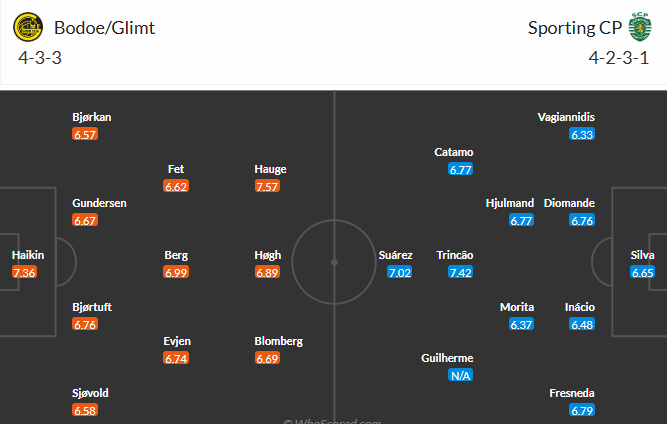Image resolution: width=667 pixels, height=424 pixels.
Task: Click player name Sjøvold
Action: click(92, 393)
